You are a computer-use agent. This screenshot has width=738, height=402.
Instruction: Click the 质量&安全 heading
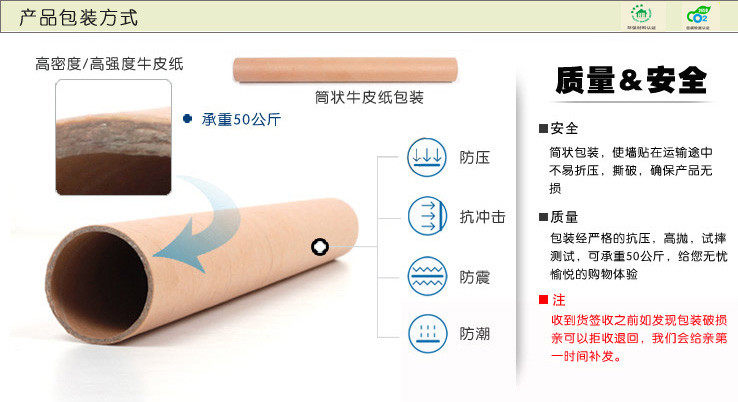[631, 80]
